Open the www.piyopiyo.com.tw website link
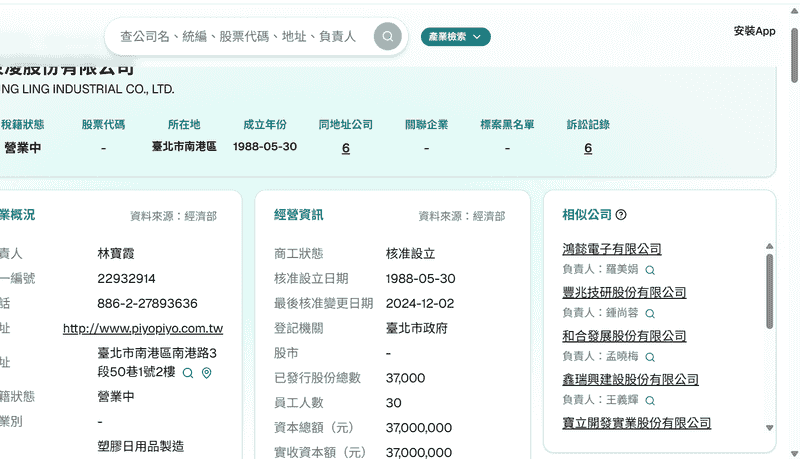 142,328
